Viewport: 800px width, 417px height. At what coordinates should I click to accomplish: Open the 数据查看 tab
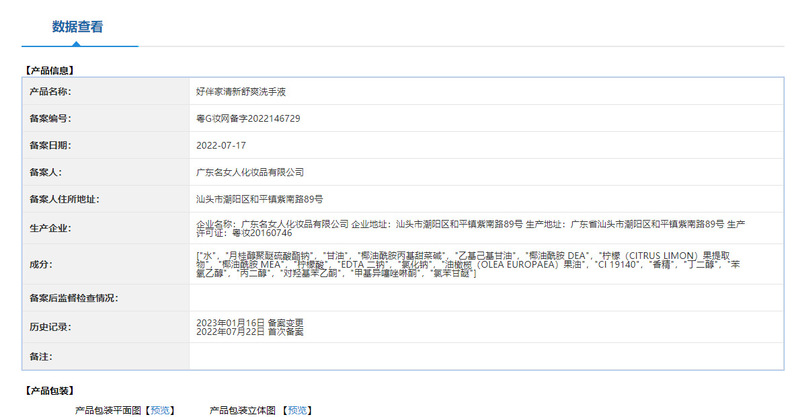click(x=78, y=27)
